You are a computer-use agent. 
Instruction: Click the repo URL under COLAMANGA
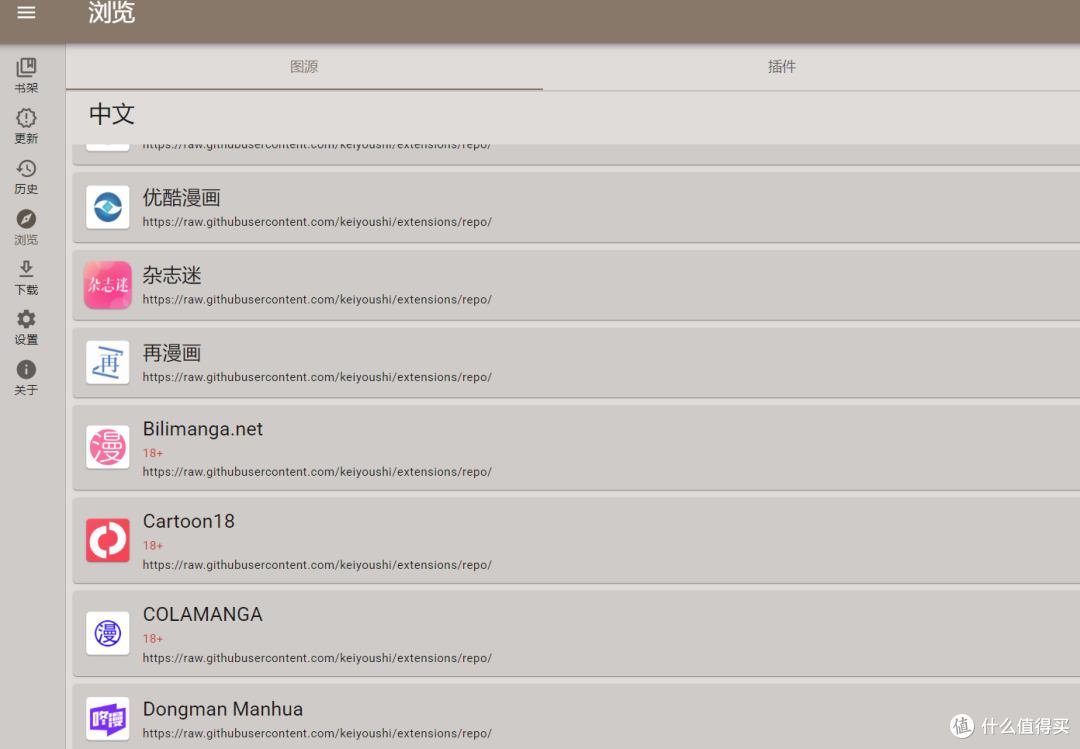[317, 658]
